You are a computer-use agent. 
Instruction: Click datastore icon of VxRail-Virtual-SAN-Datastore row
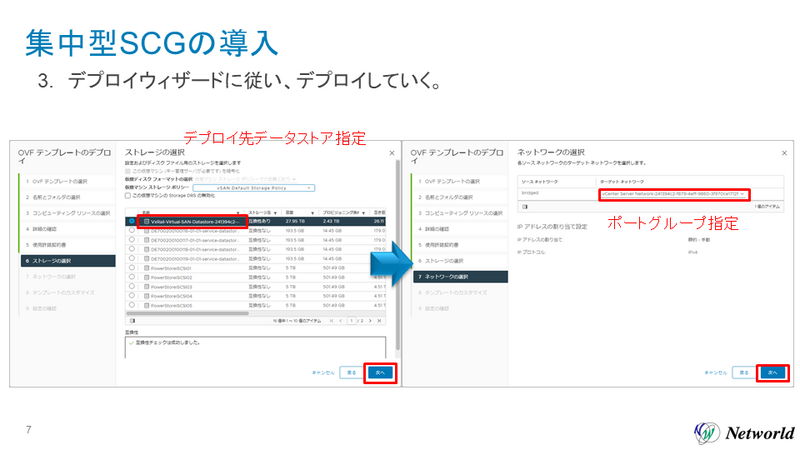[146, 221]
